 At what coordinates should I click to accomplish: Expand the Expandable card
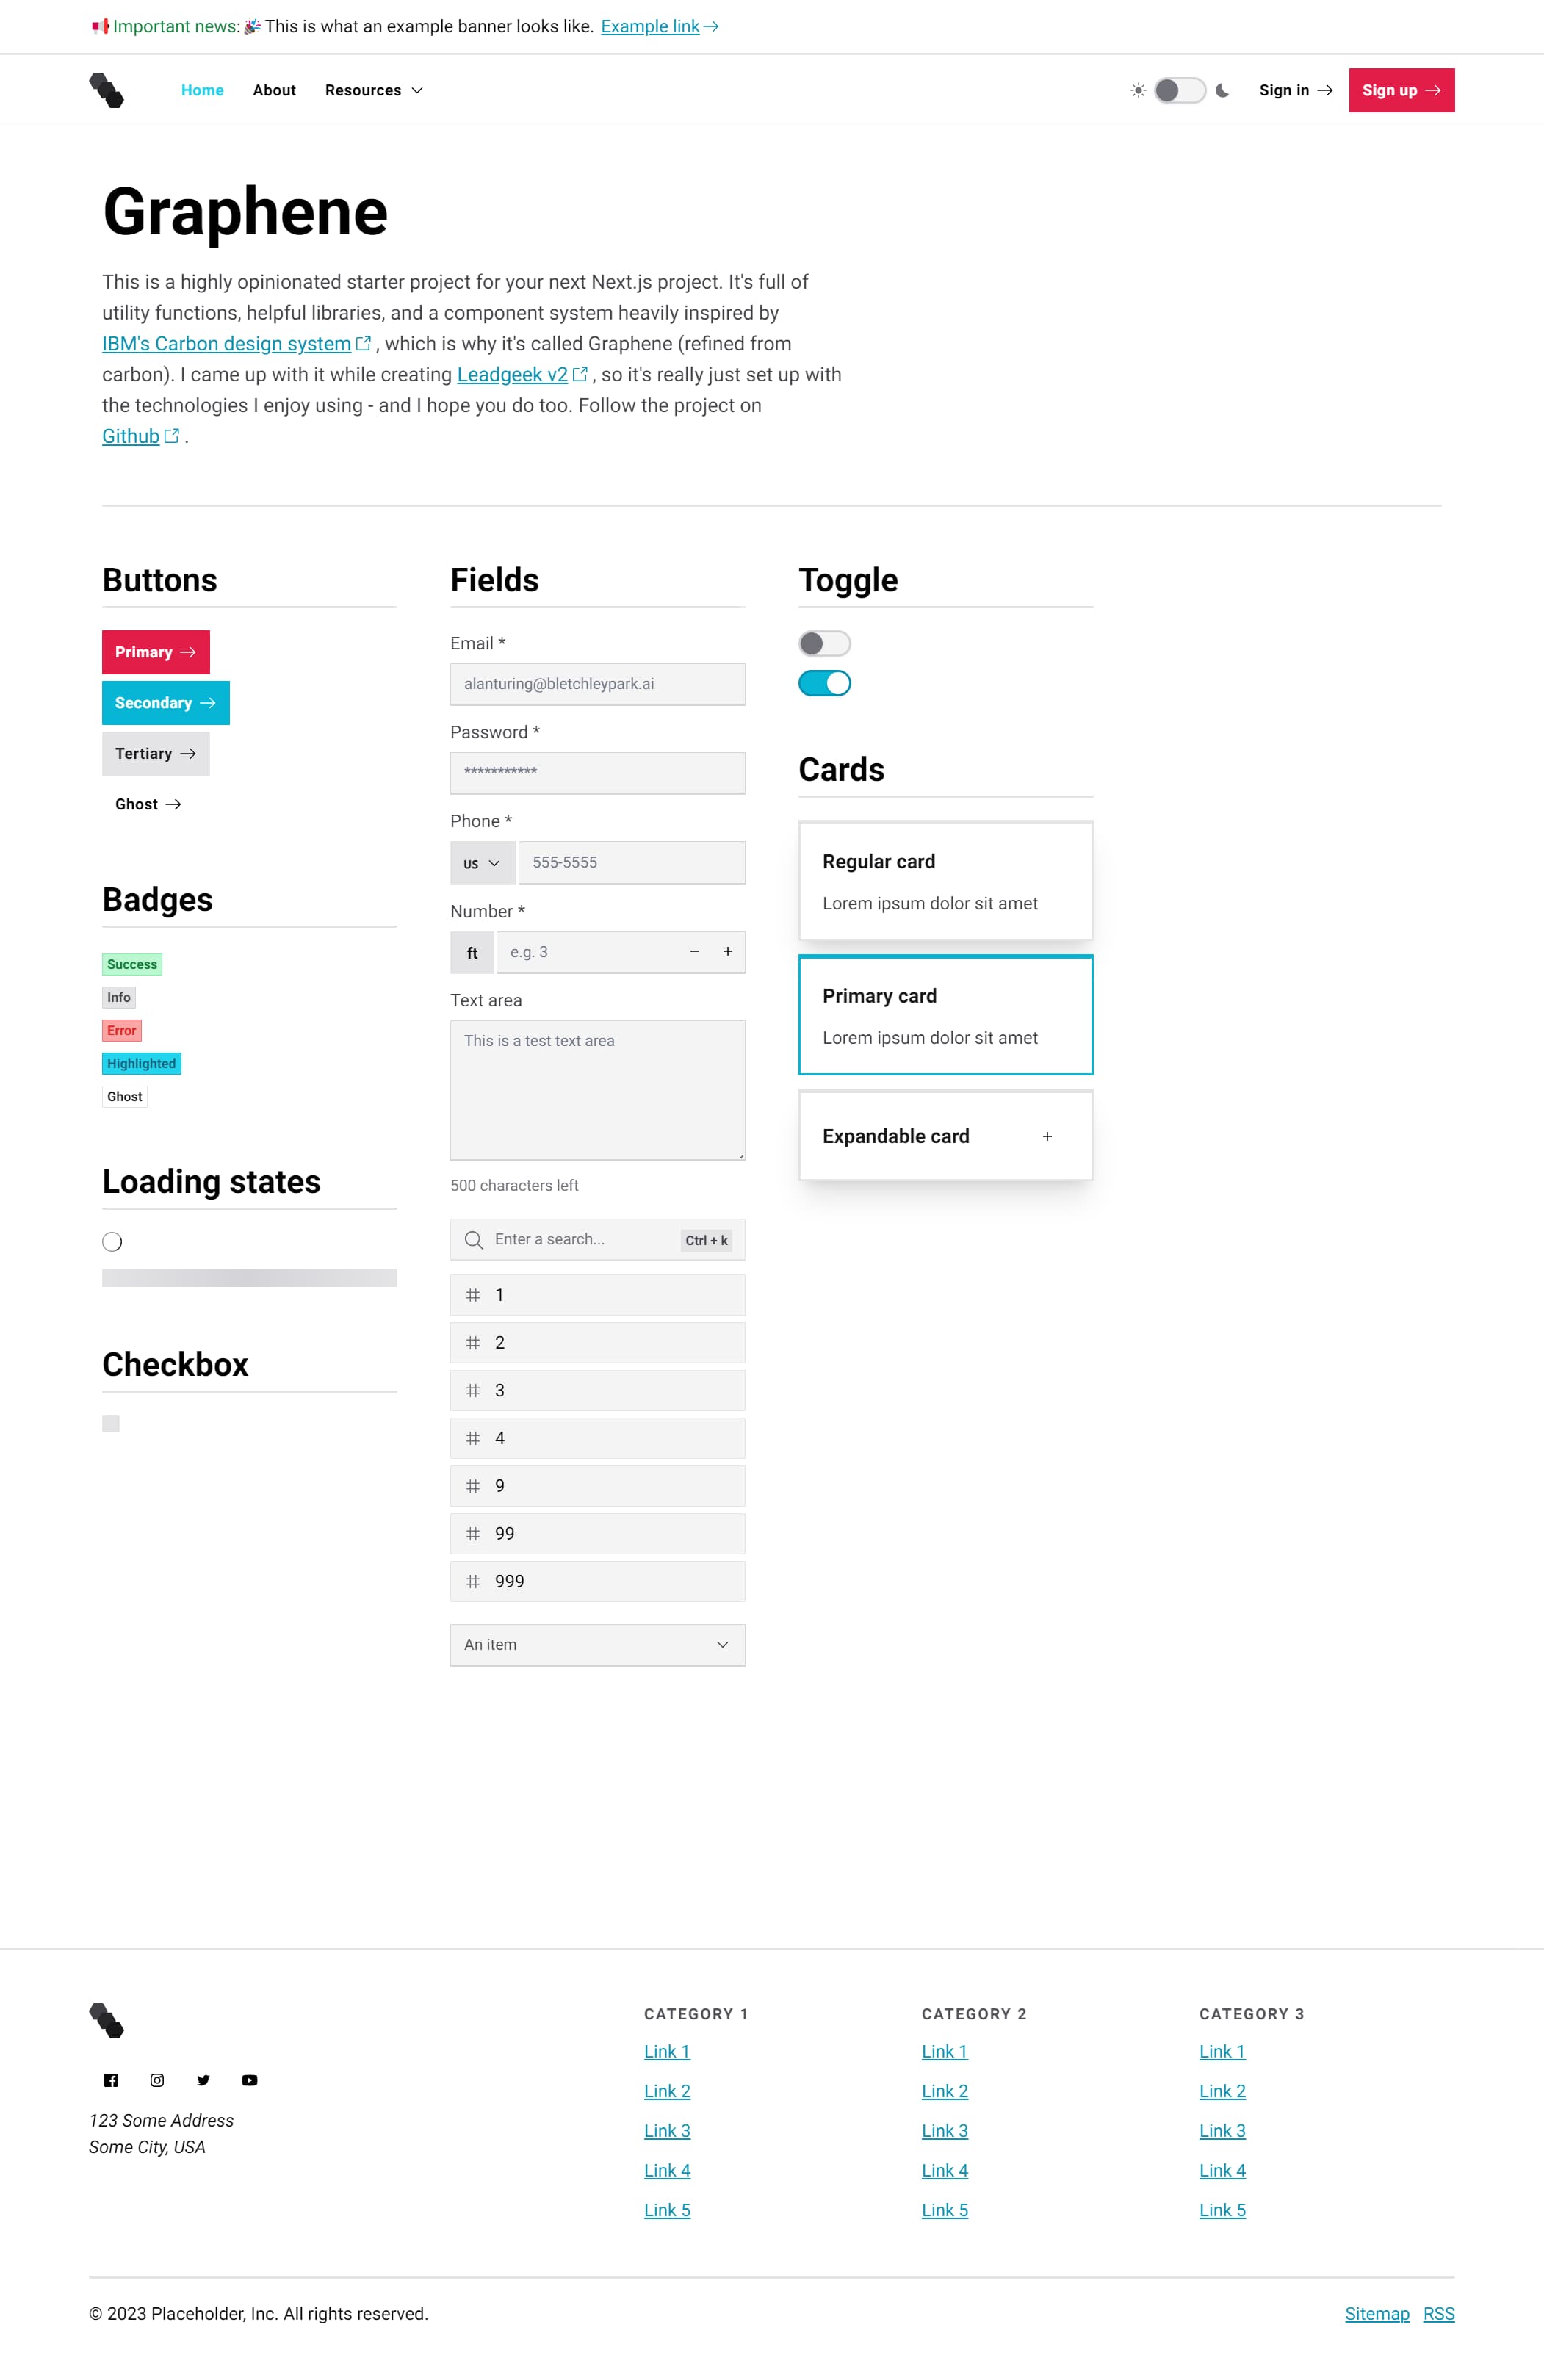pos(945,1136)
